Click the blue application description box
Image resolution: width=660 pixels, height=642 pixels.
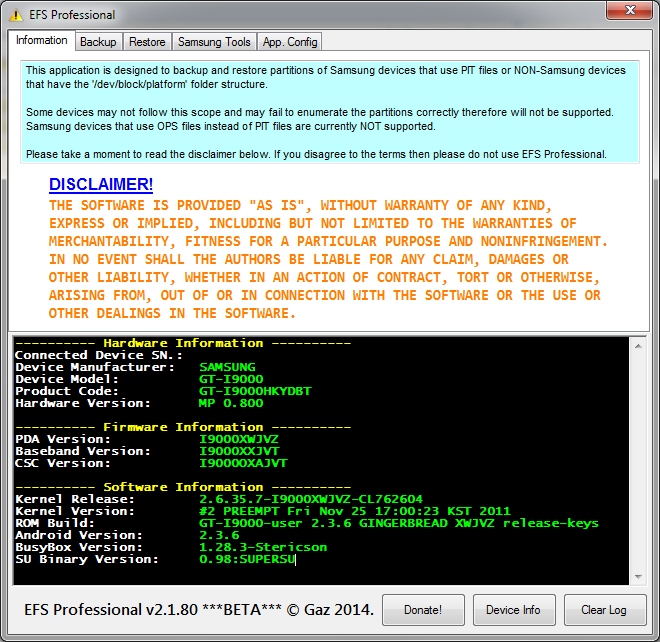[330, 112]
